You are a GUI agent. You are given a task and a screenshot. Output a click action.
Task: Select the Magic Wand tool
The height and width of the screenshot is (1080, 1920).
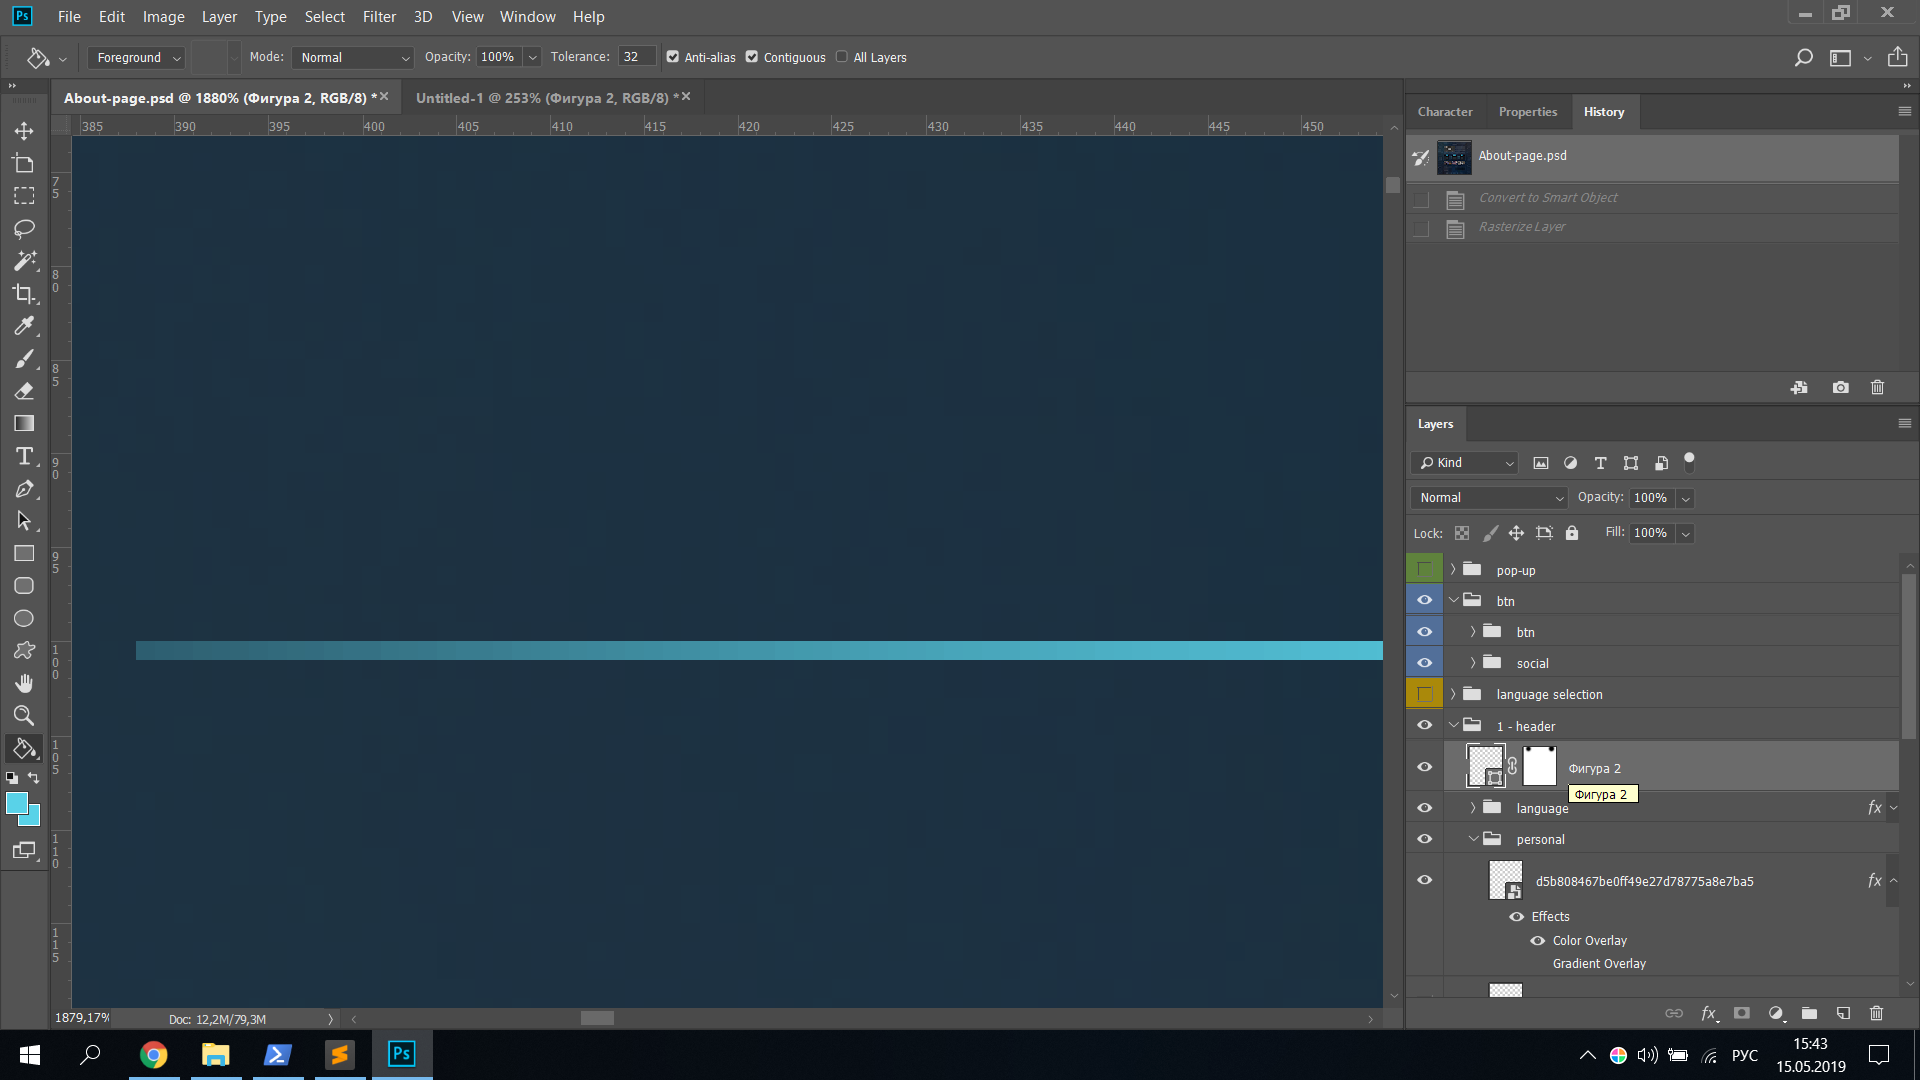point(24,261)
